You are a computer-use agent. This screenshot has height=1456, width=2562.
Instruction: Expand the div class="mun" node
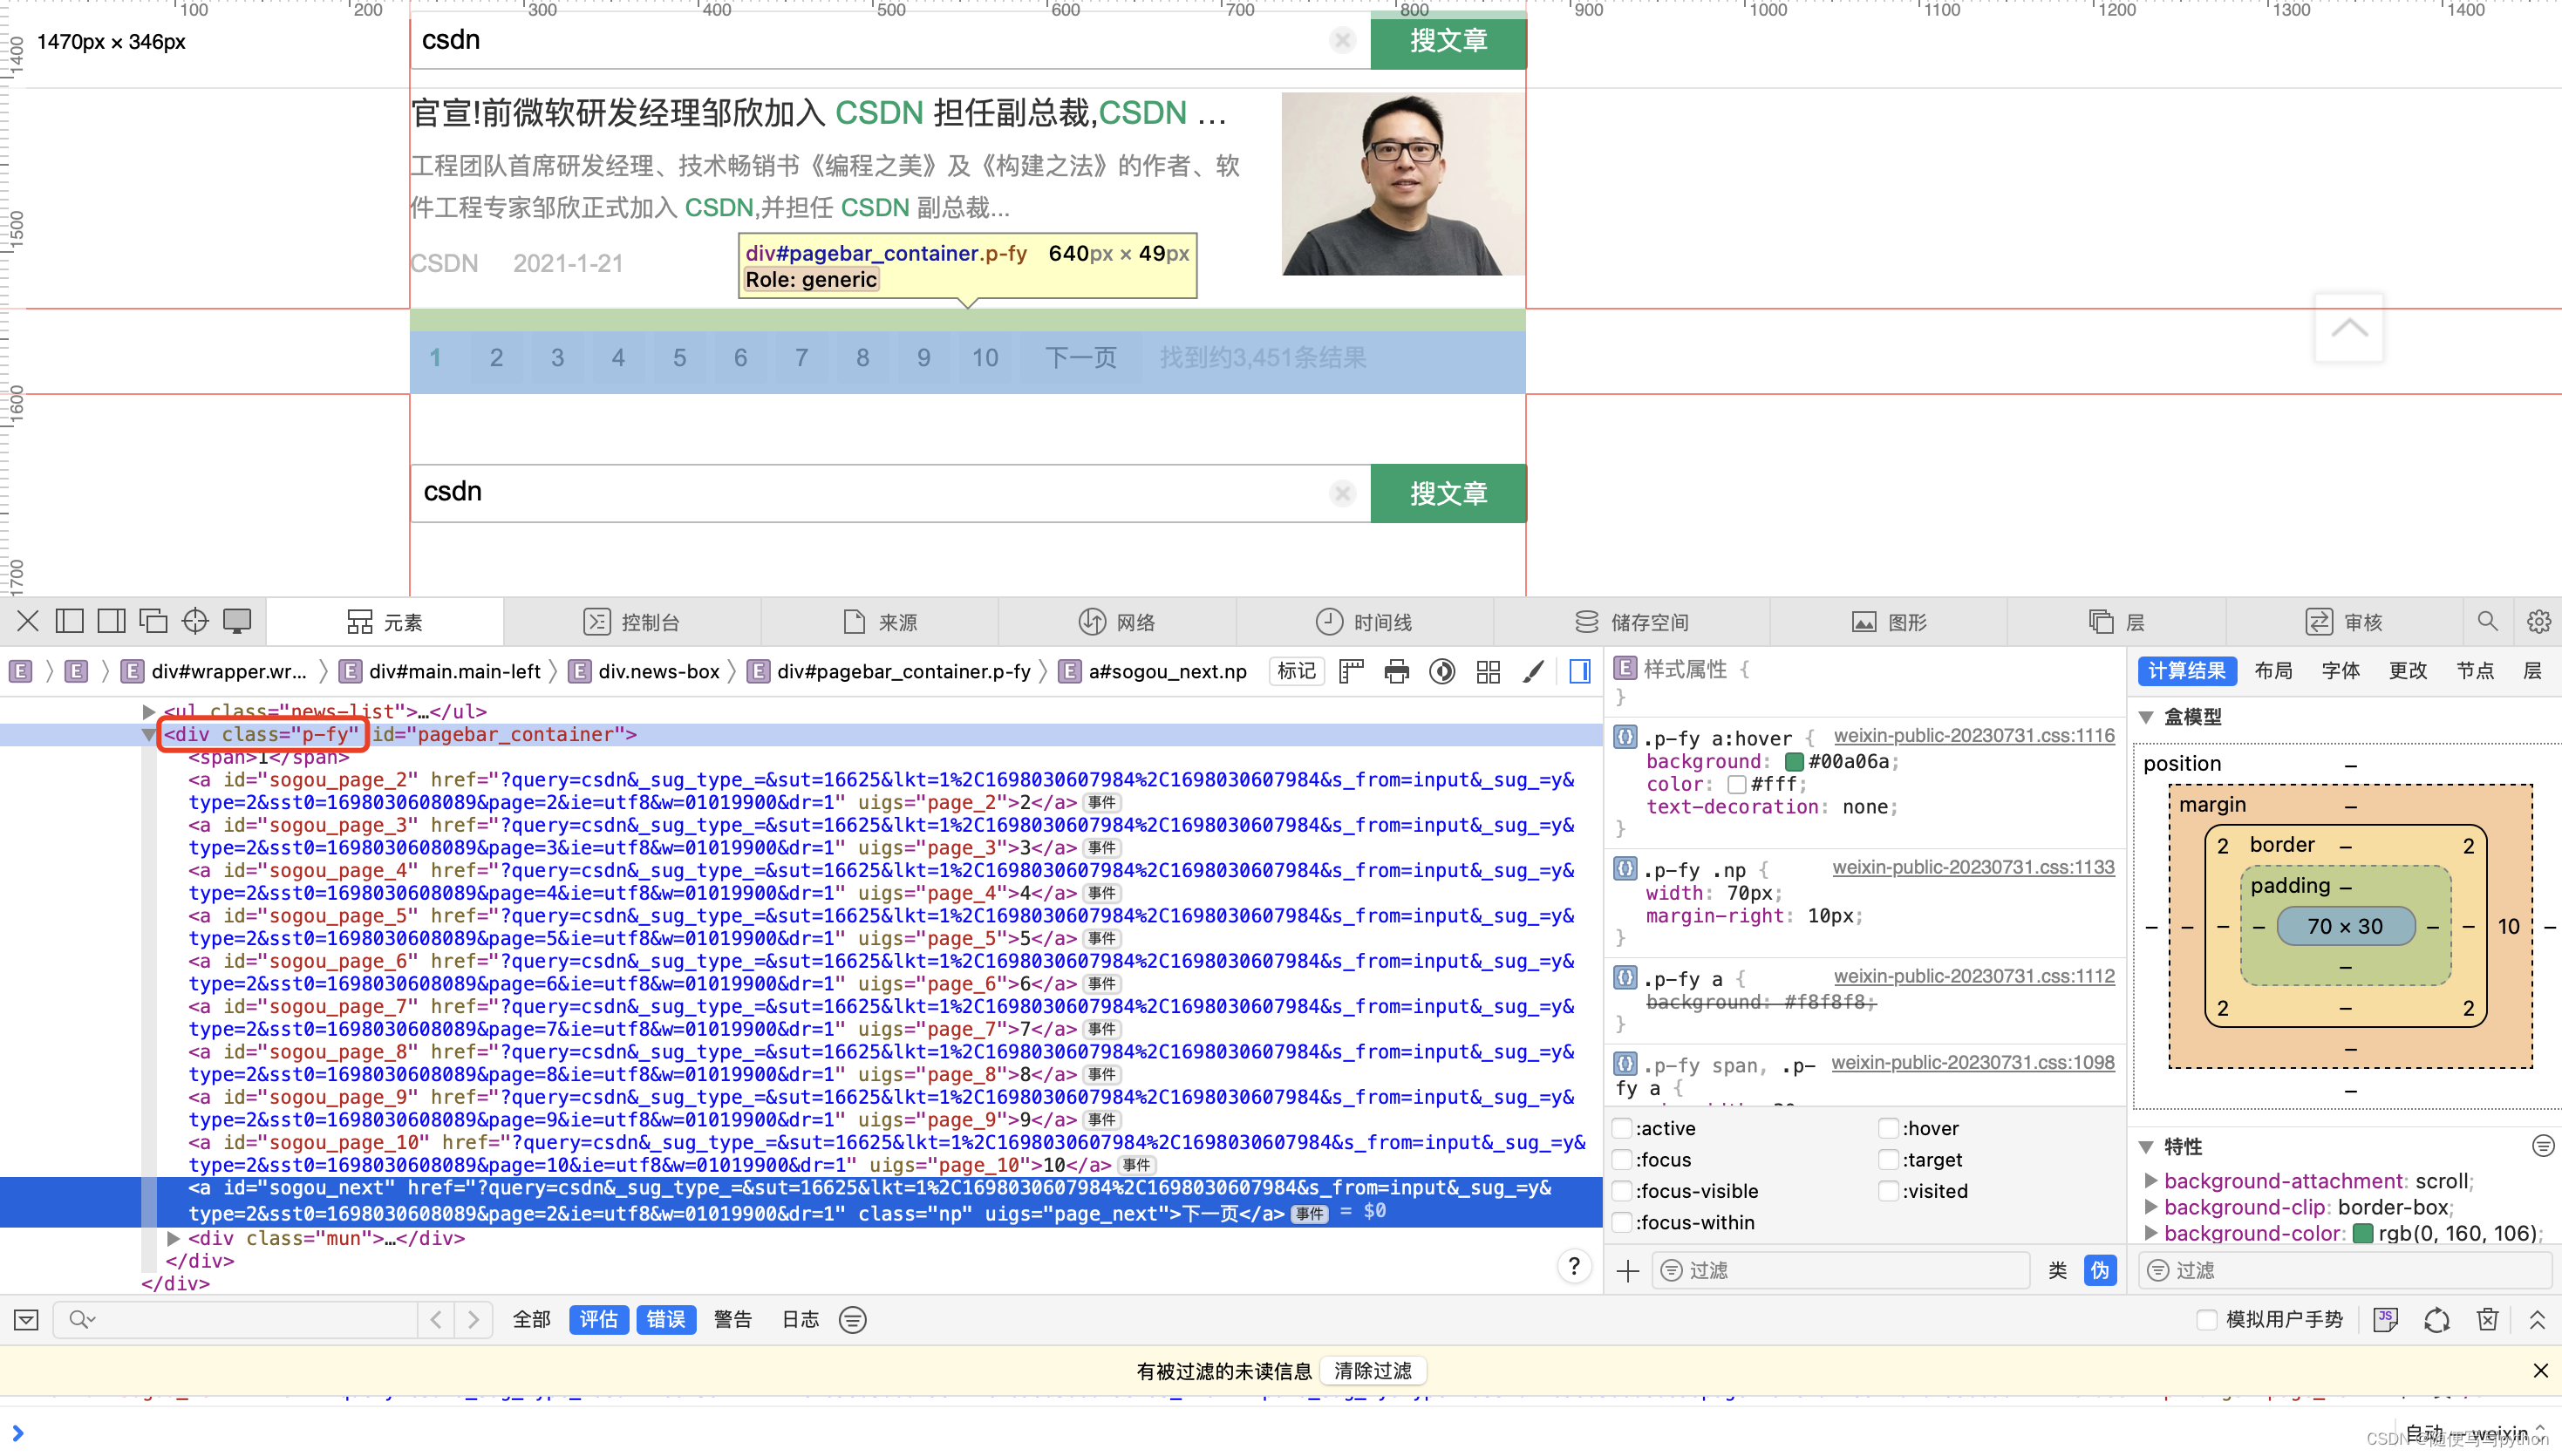pos(173,1238)
